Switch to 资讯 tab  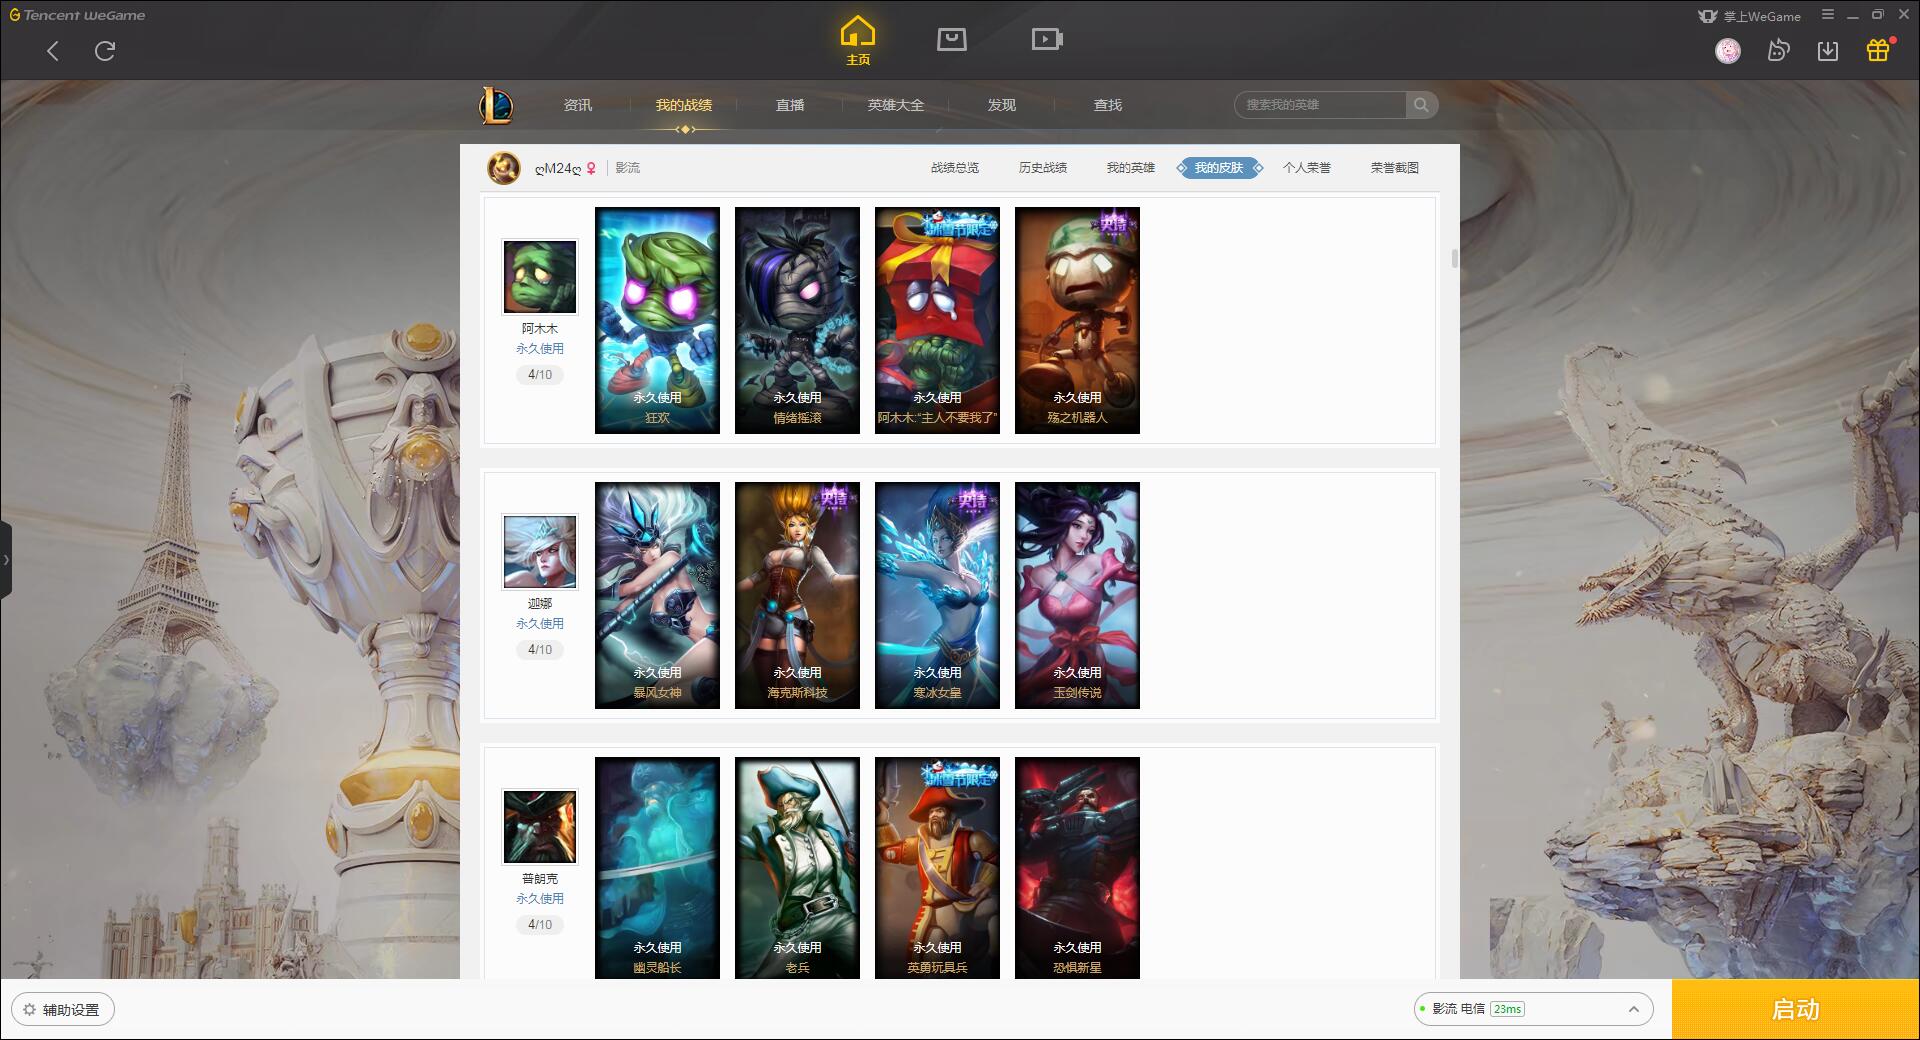pos(578,105)
